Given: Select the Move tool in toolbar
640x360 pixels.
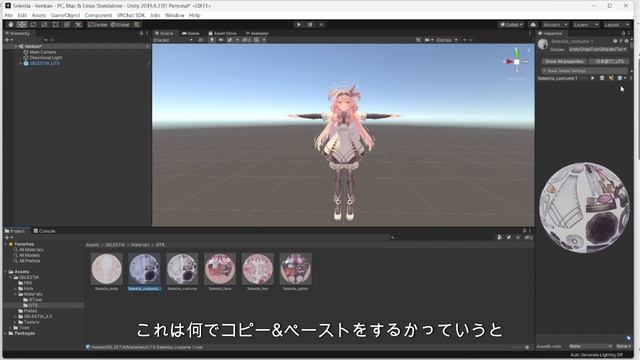Looking at the screenshot, I should coord(22,24).
